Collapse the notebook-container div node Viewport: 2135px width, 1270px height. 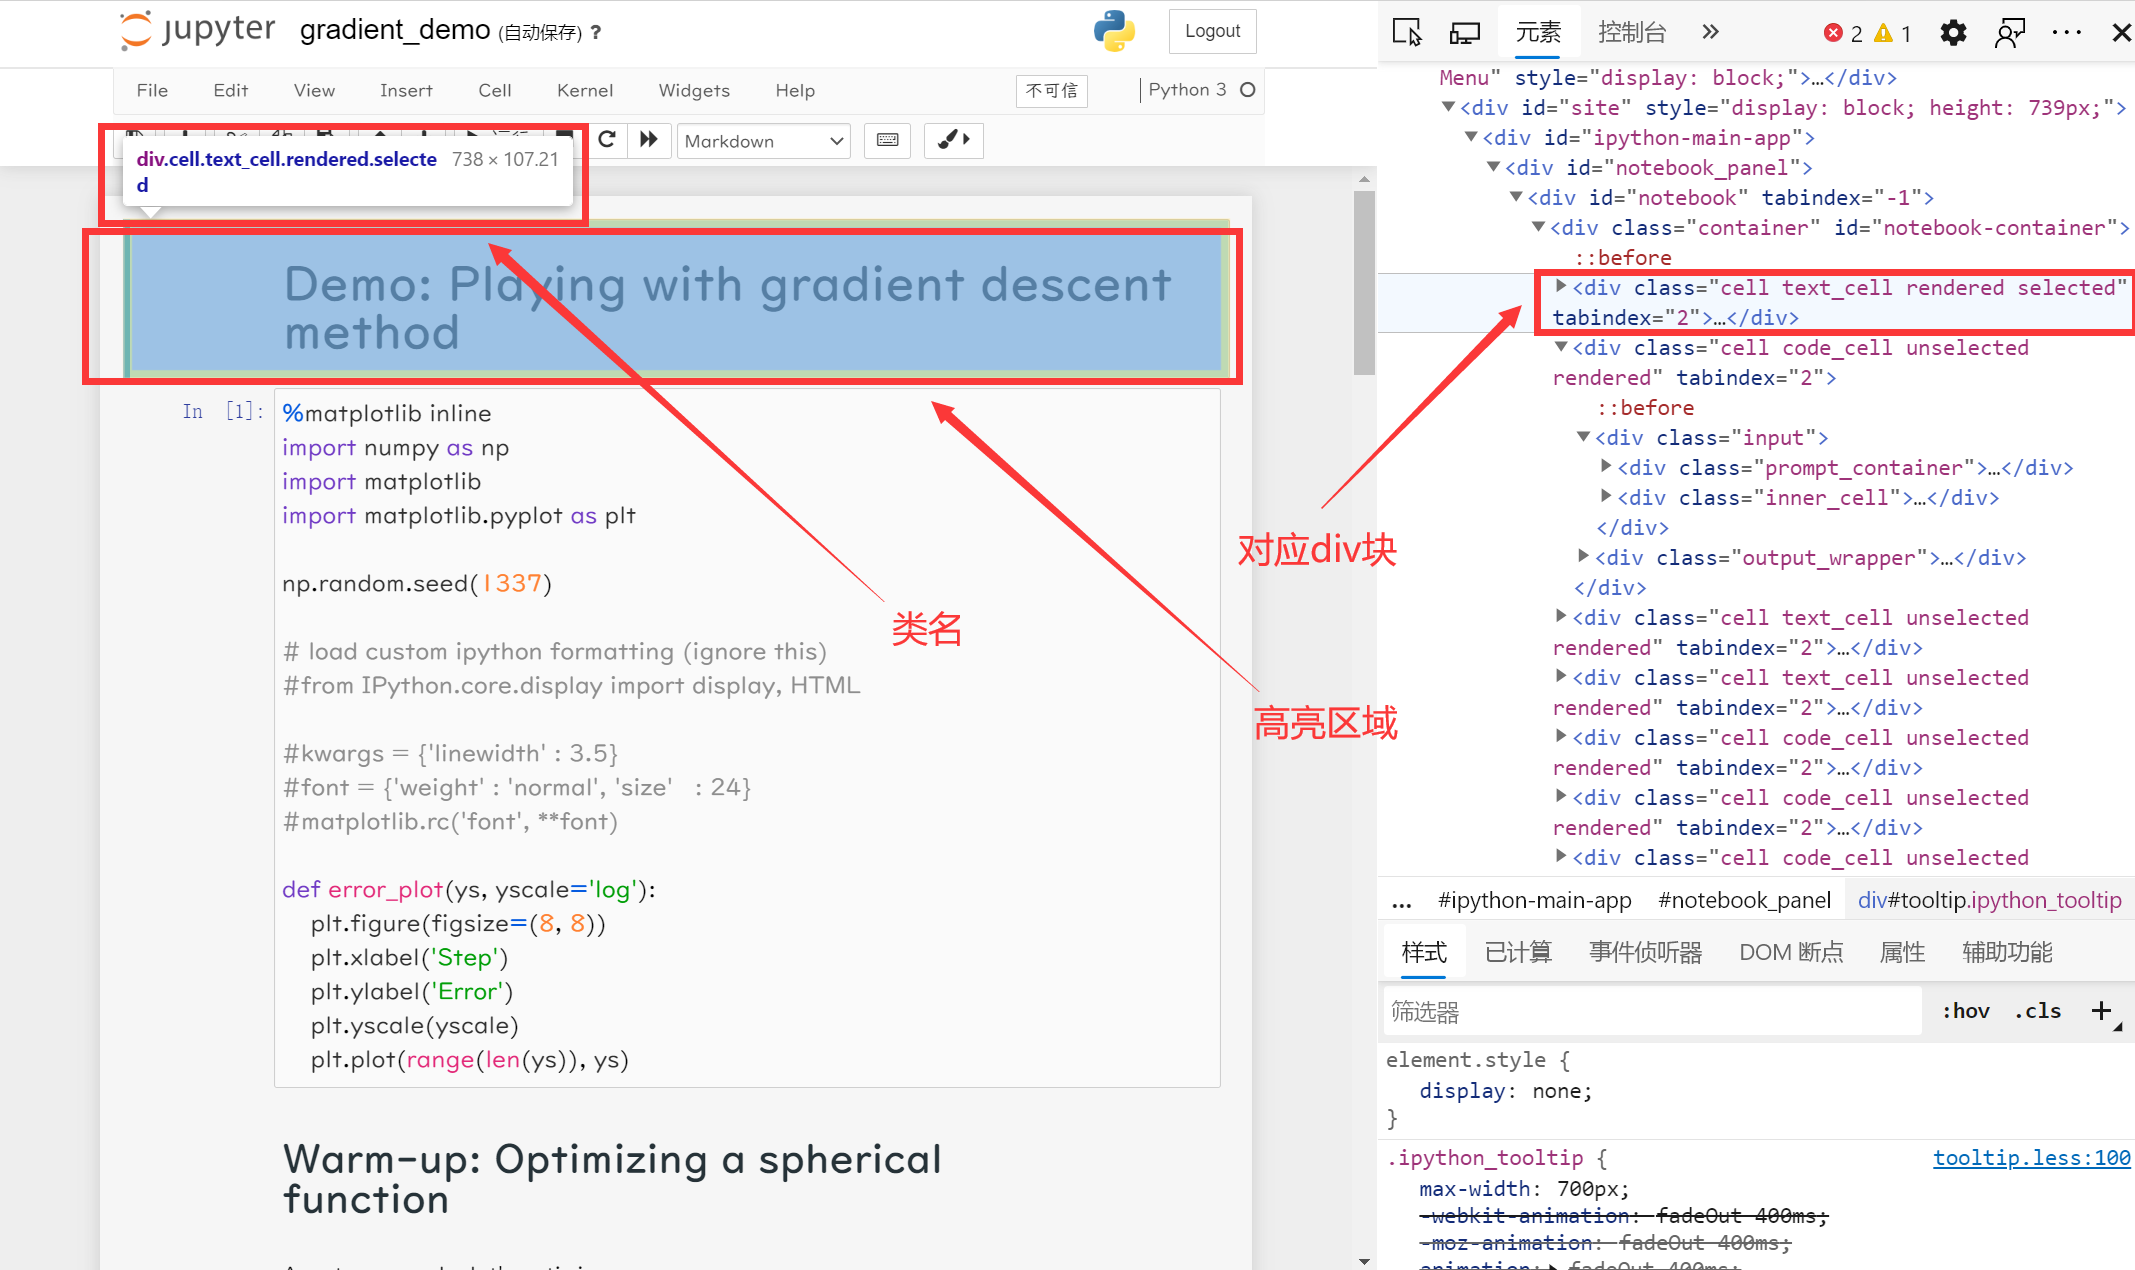(x=1537, y=227)
